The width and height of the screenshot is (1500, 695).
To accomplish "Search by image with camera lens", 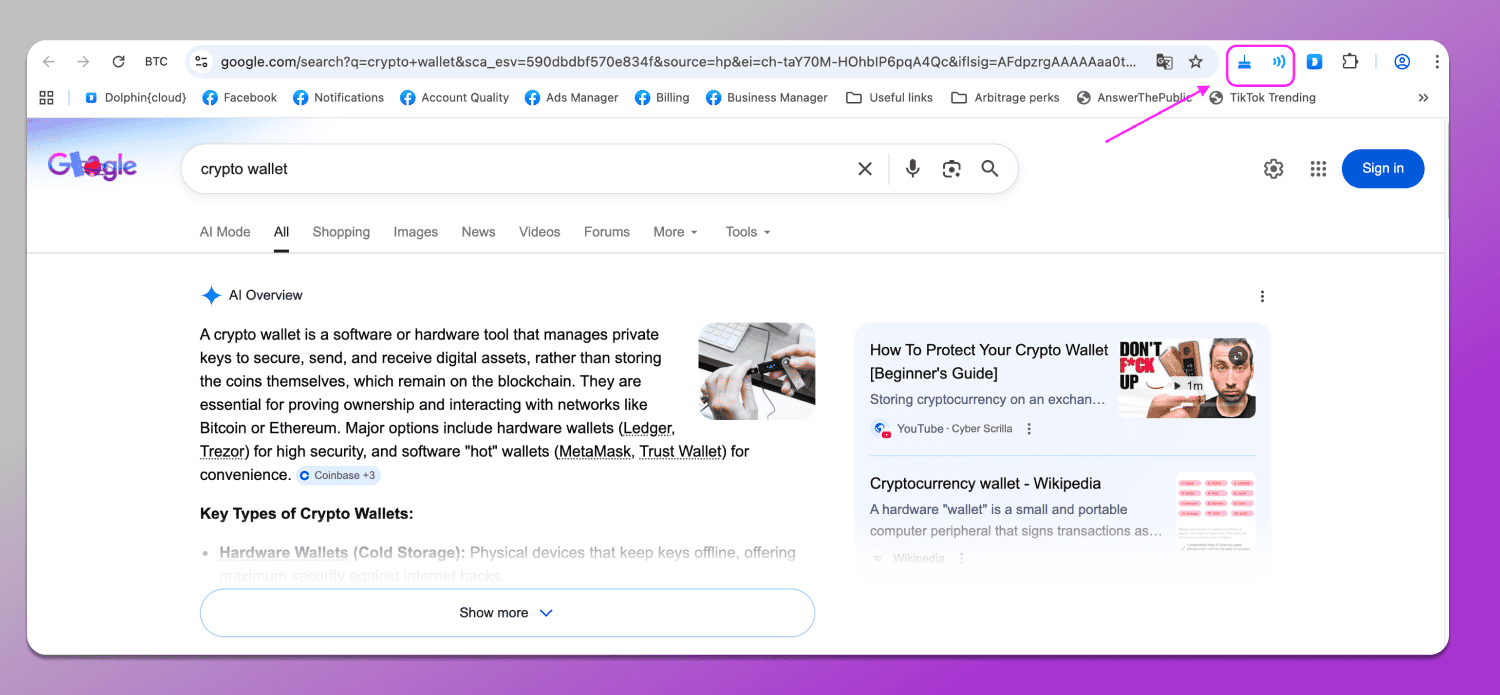I will point(951,169).
